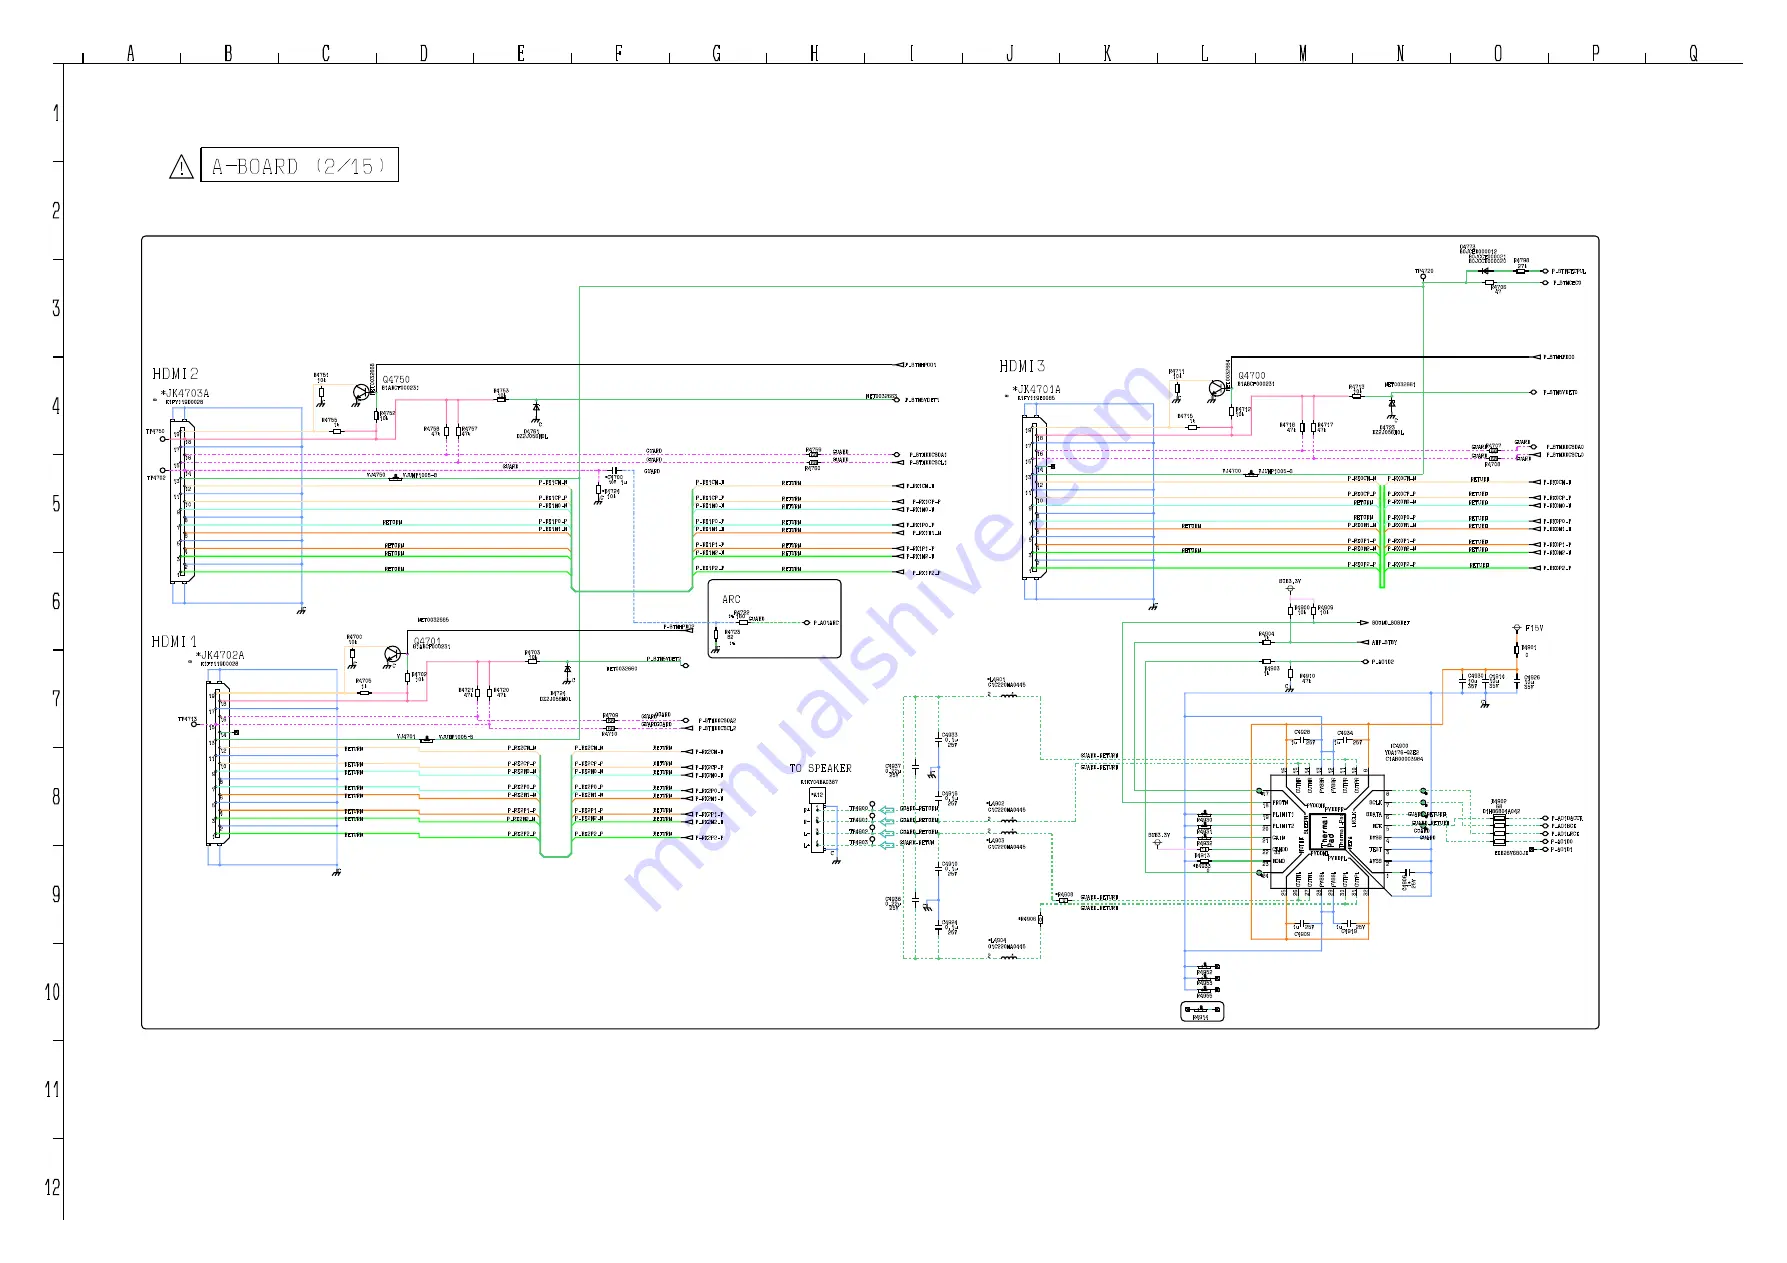
Task: Click grid column letter E in header
Action: point(521,53)
